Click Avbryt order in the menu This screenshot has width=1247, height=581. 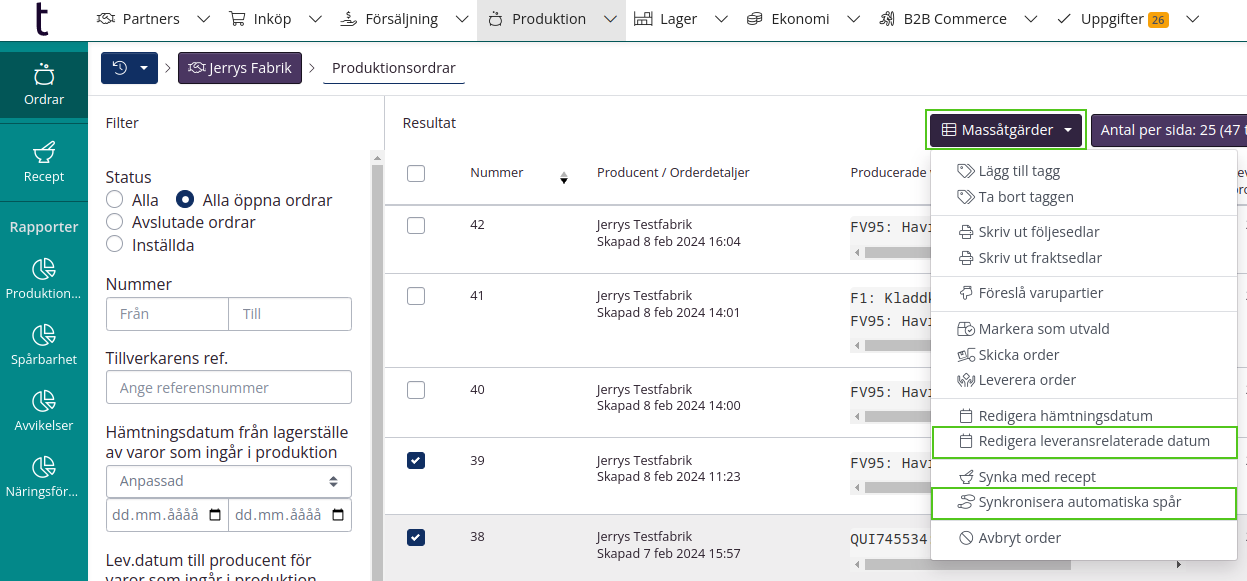click(1019, 538)
